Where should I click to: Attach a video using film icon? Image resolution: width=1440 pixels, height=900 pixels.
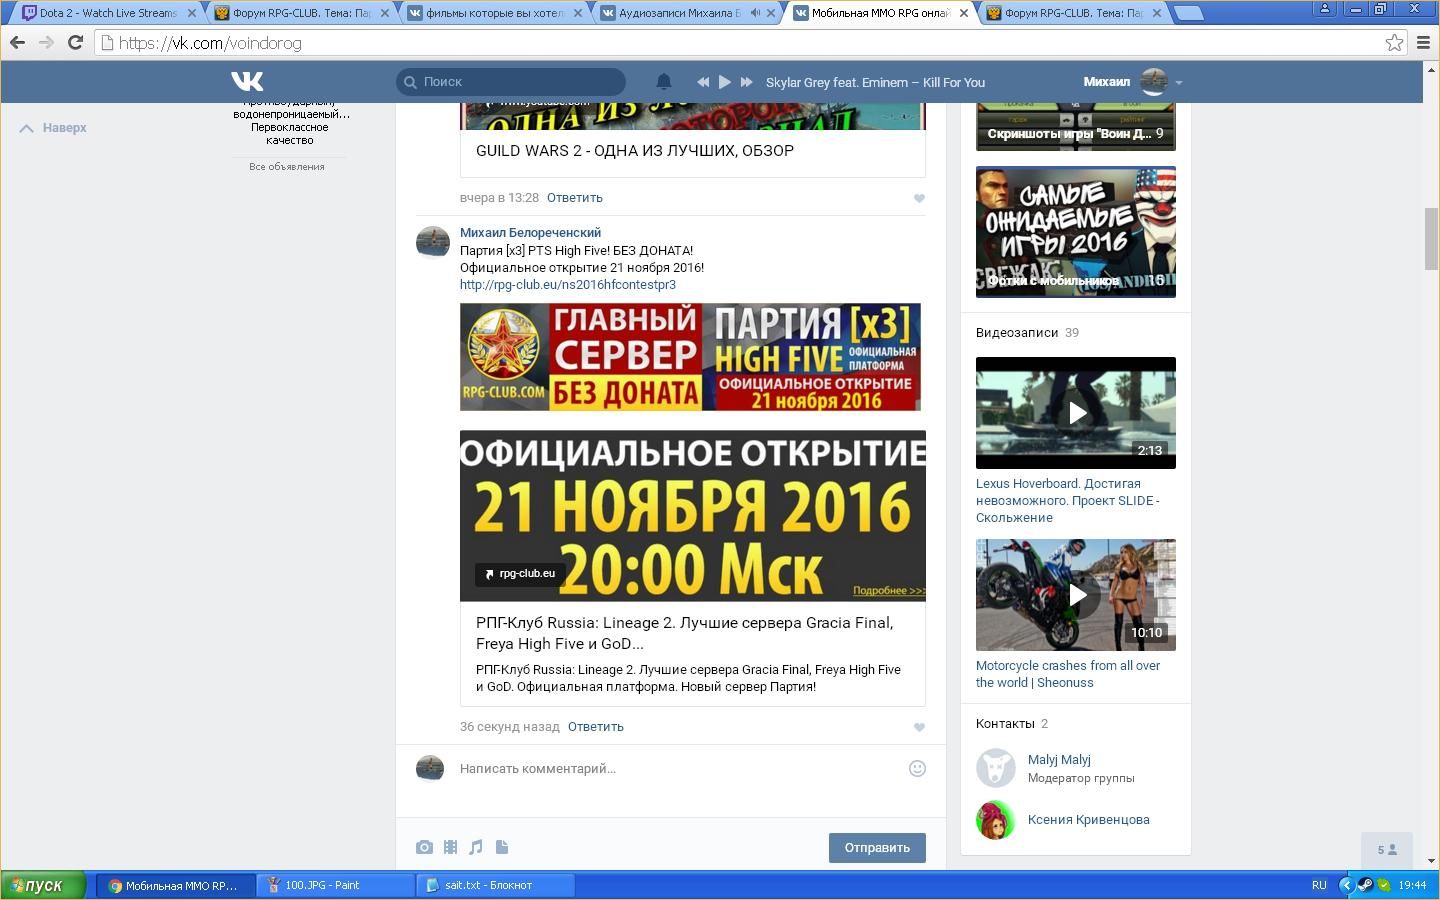click(x=450, y=848)
